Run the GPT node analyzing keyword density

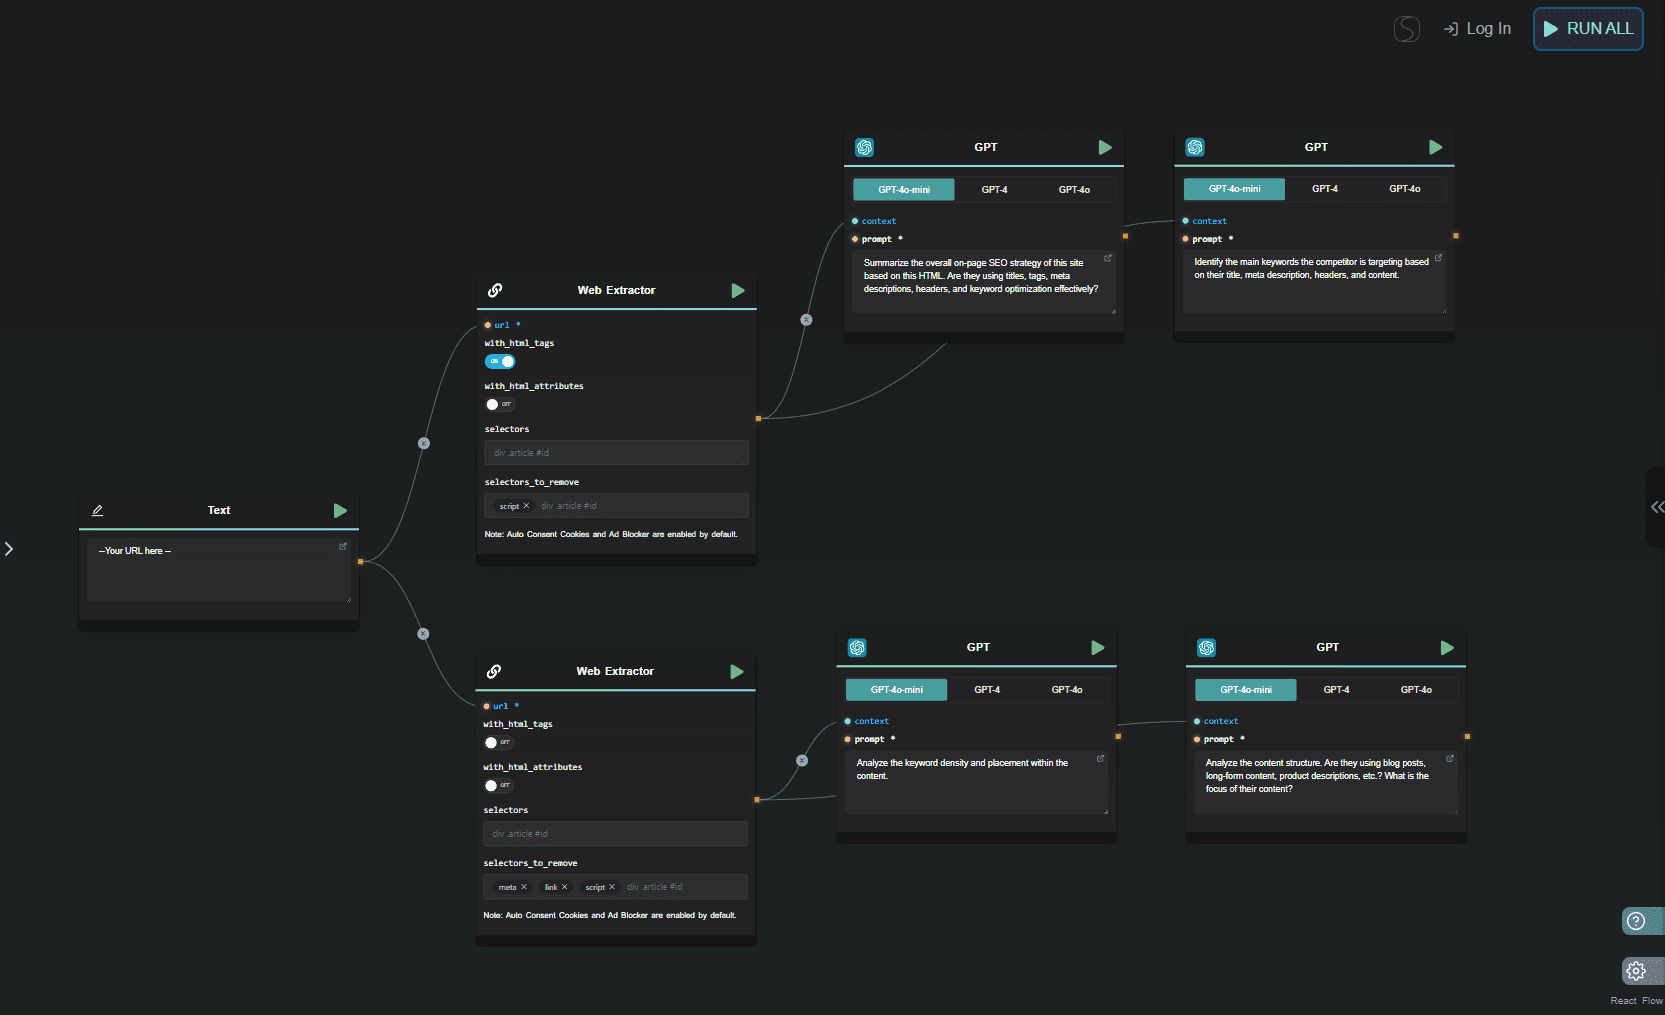1098,647
